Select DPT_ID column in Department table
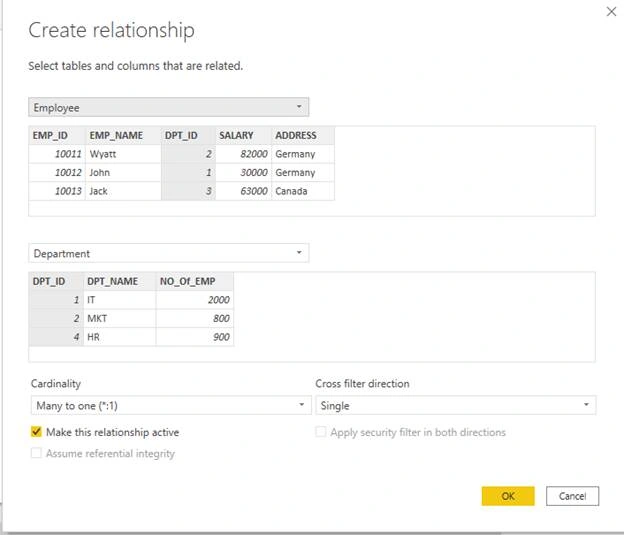 56,281
